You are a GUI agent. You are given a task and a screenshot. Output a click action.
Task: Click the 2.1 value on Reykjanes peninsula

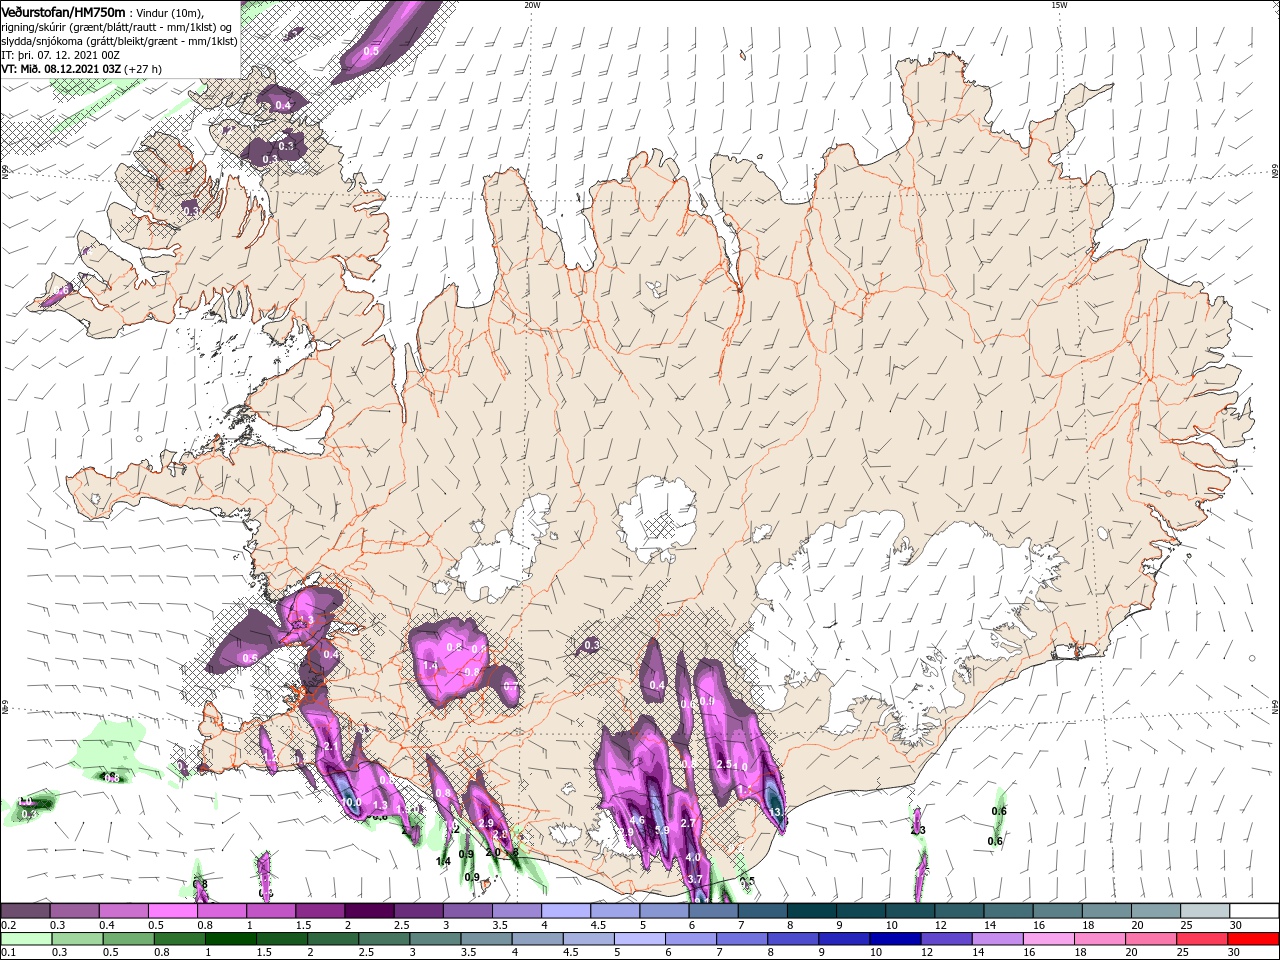(x=332, y=746)
